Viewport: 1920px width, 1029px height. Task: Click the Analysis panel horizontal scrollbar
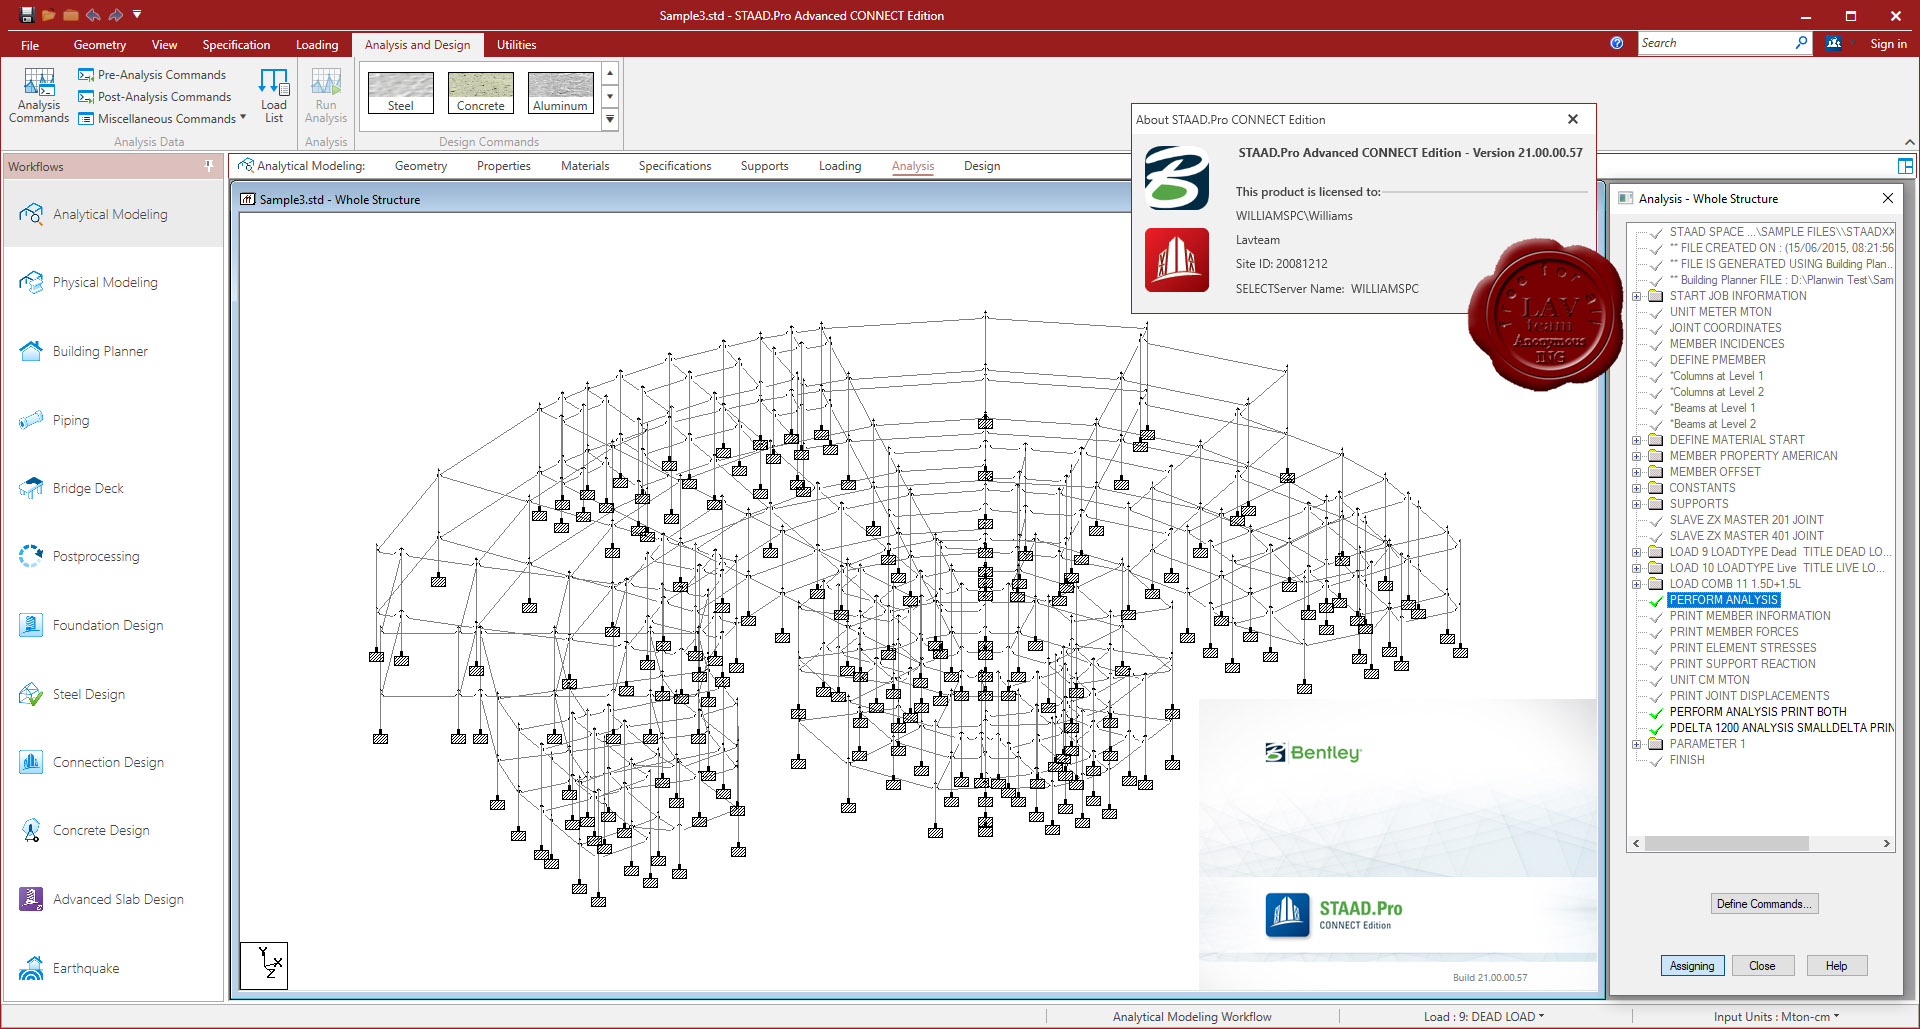(x=1727, y=843)
